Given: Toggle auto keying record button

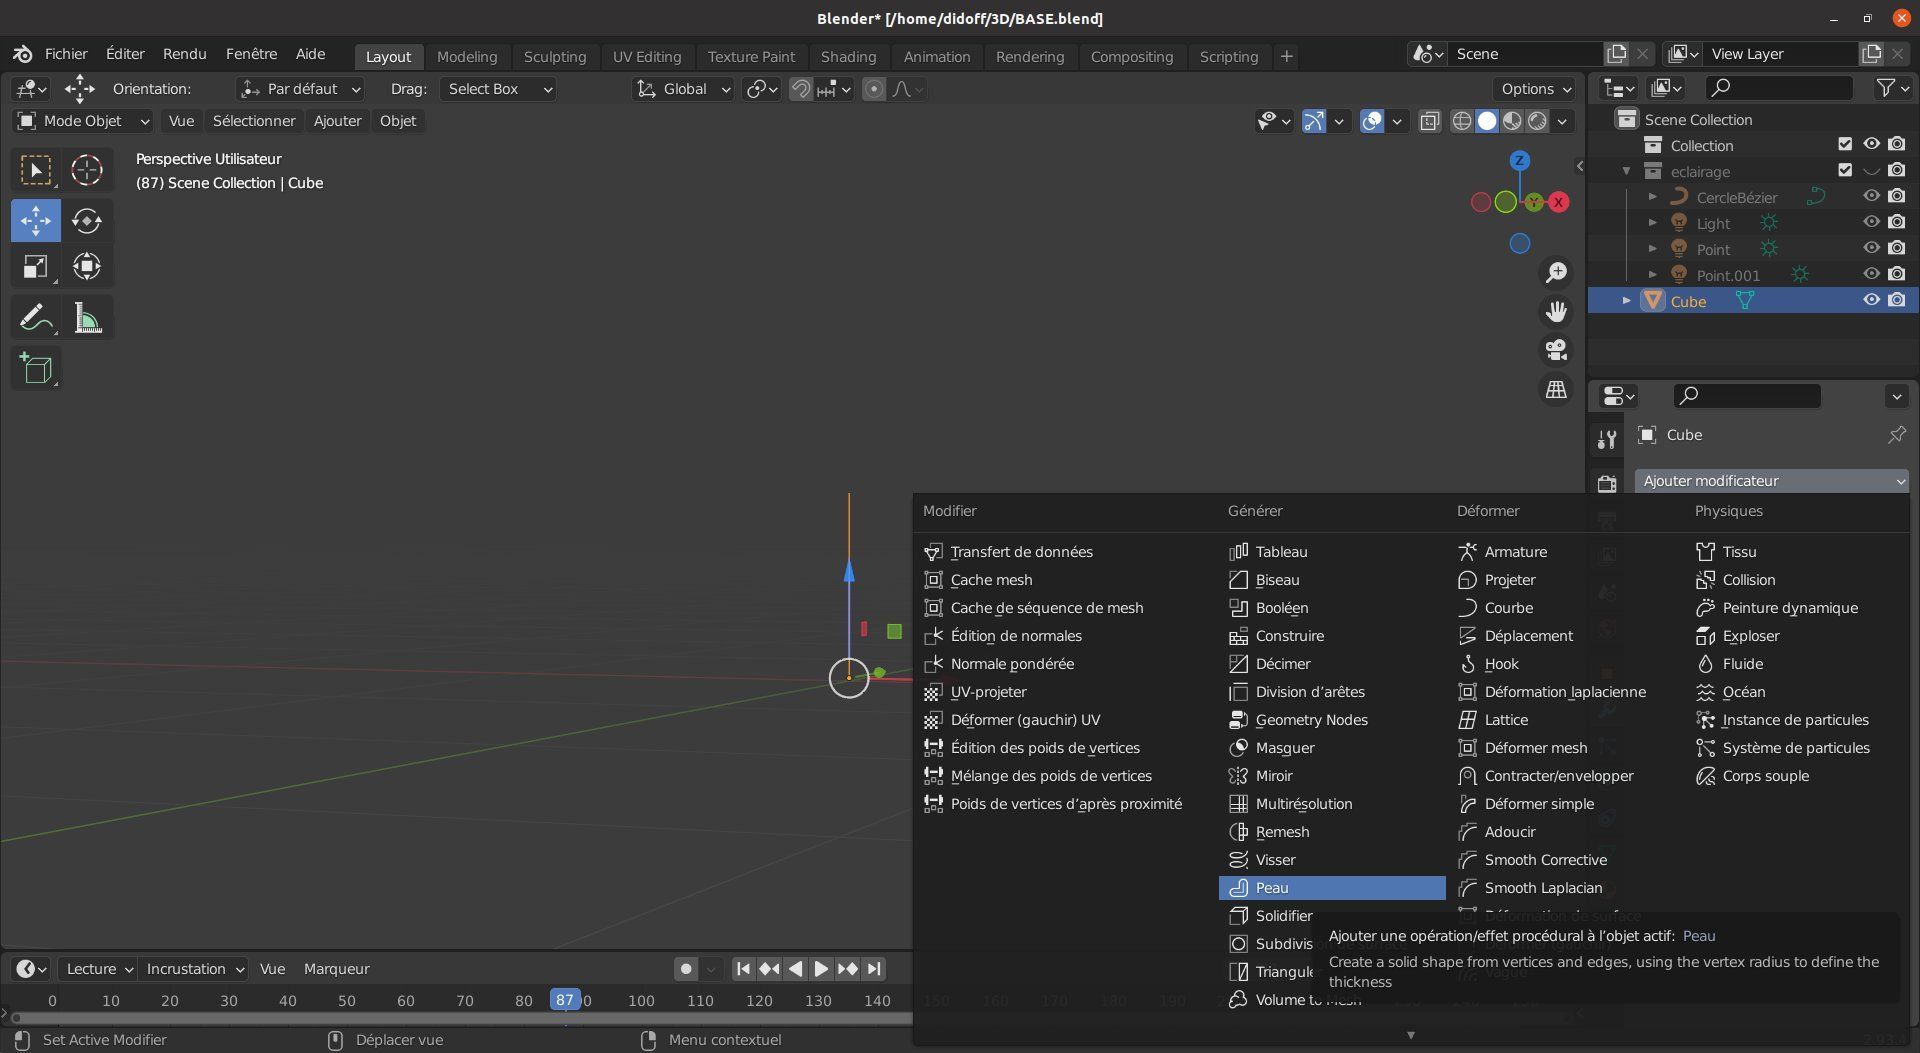Looking at the screenshot, I should (686, 969).
